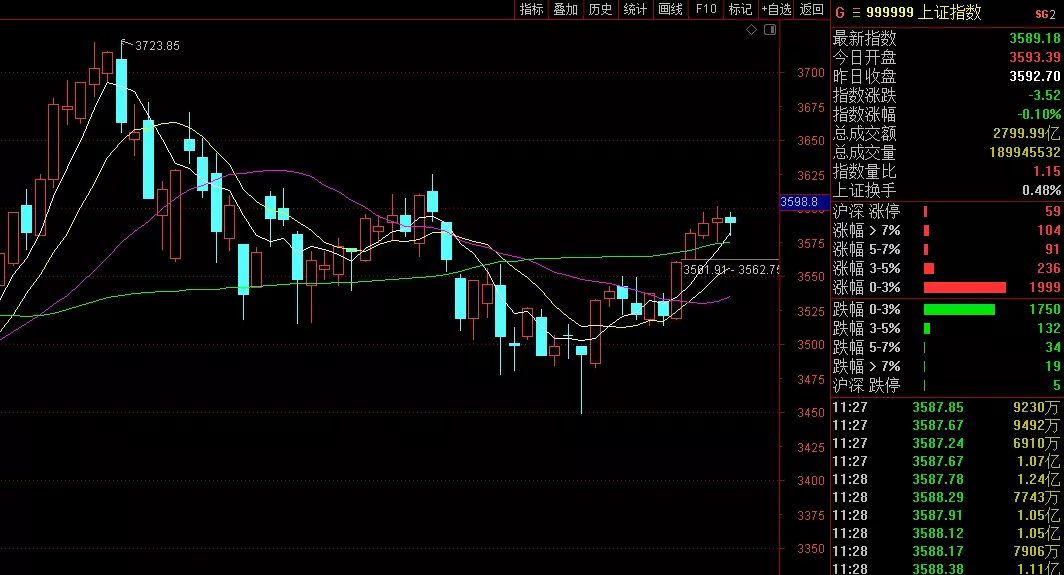Click the red G icon beside 999999
Screen dimensions: 1064x575
point(840,13)
